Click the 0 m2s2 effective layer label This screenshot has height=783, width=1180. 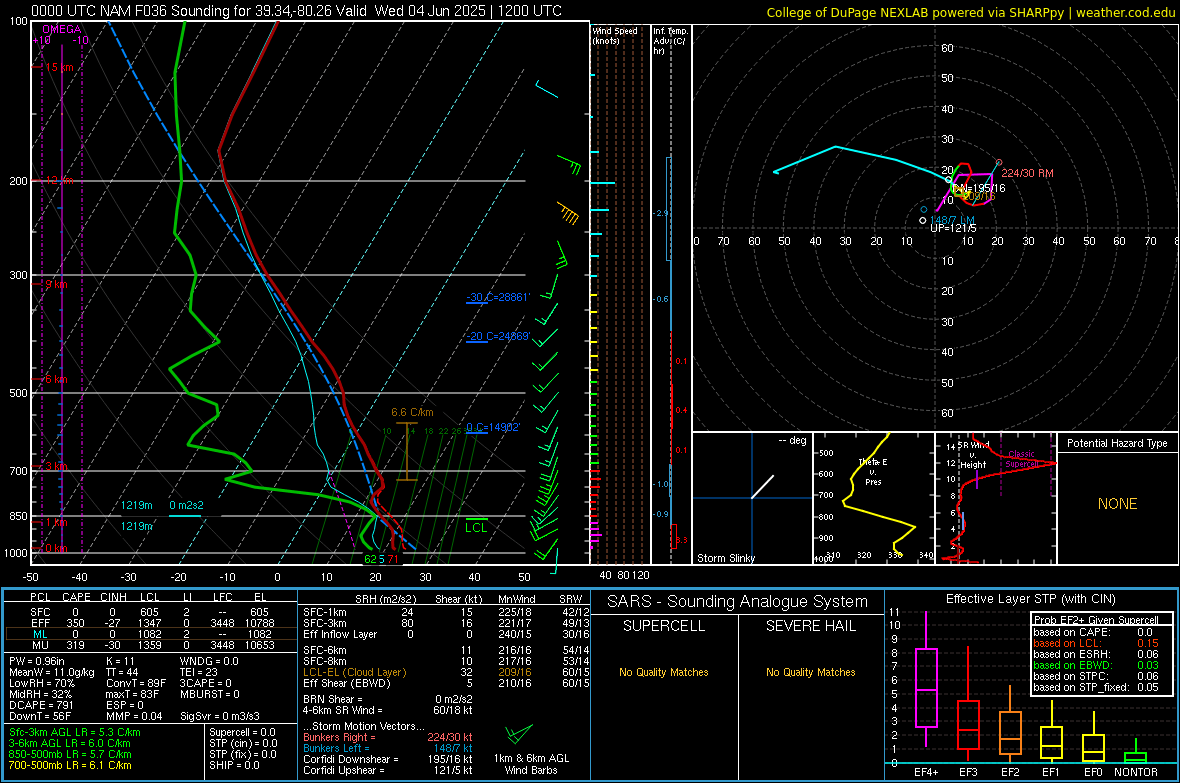click(186, 505)
